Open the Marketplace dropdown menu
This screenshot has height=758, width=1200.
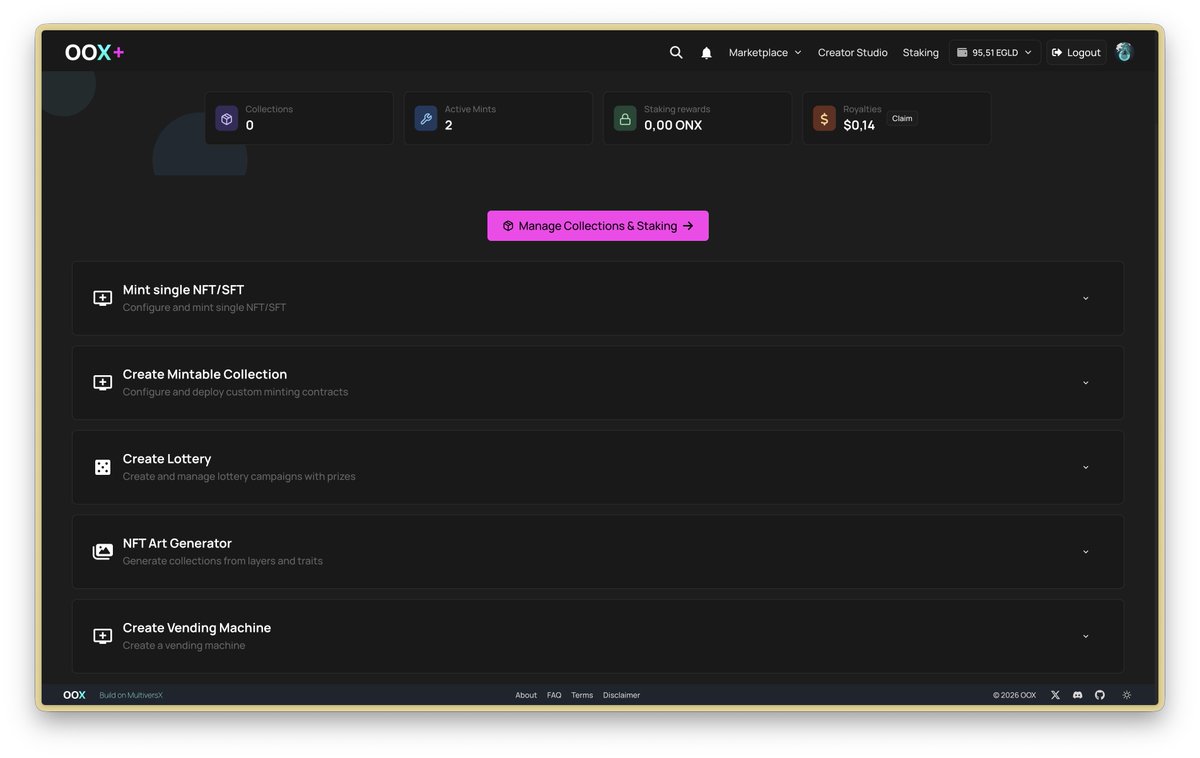765,53
